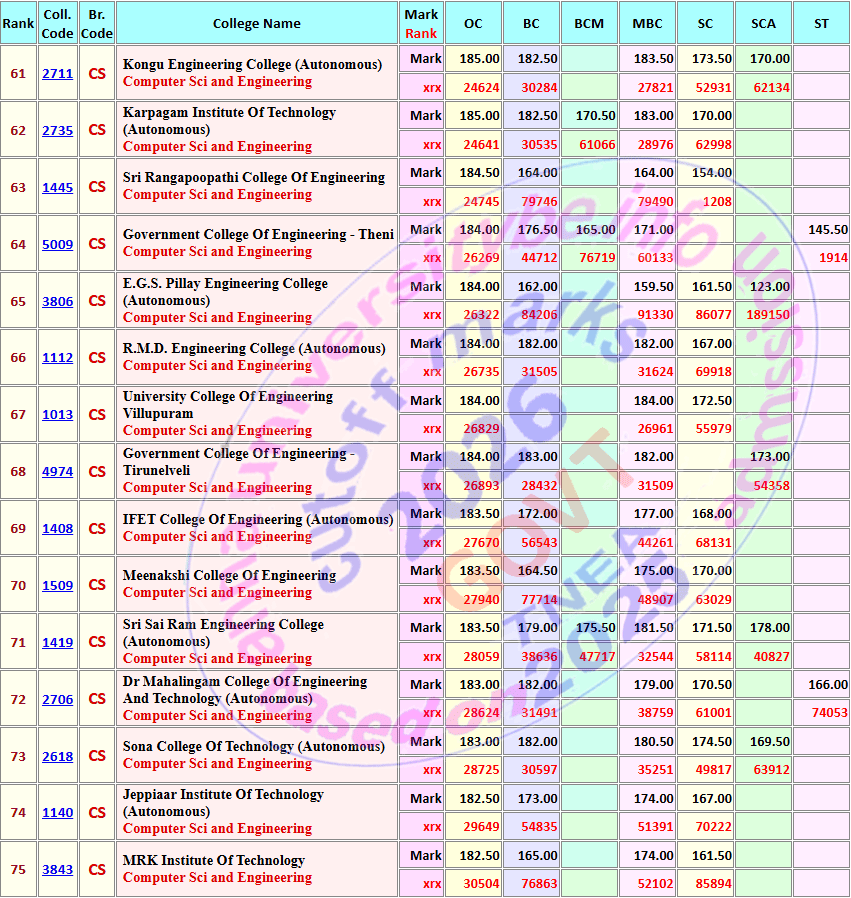Open R.M.D. Engineering code 1112 link
851x898 pixels.
57,357
